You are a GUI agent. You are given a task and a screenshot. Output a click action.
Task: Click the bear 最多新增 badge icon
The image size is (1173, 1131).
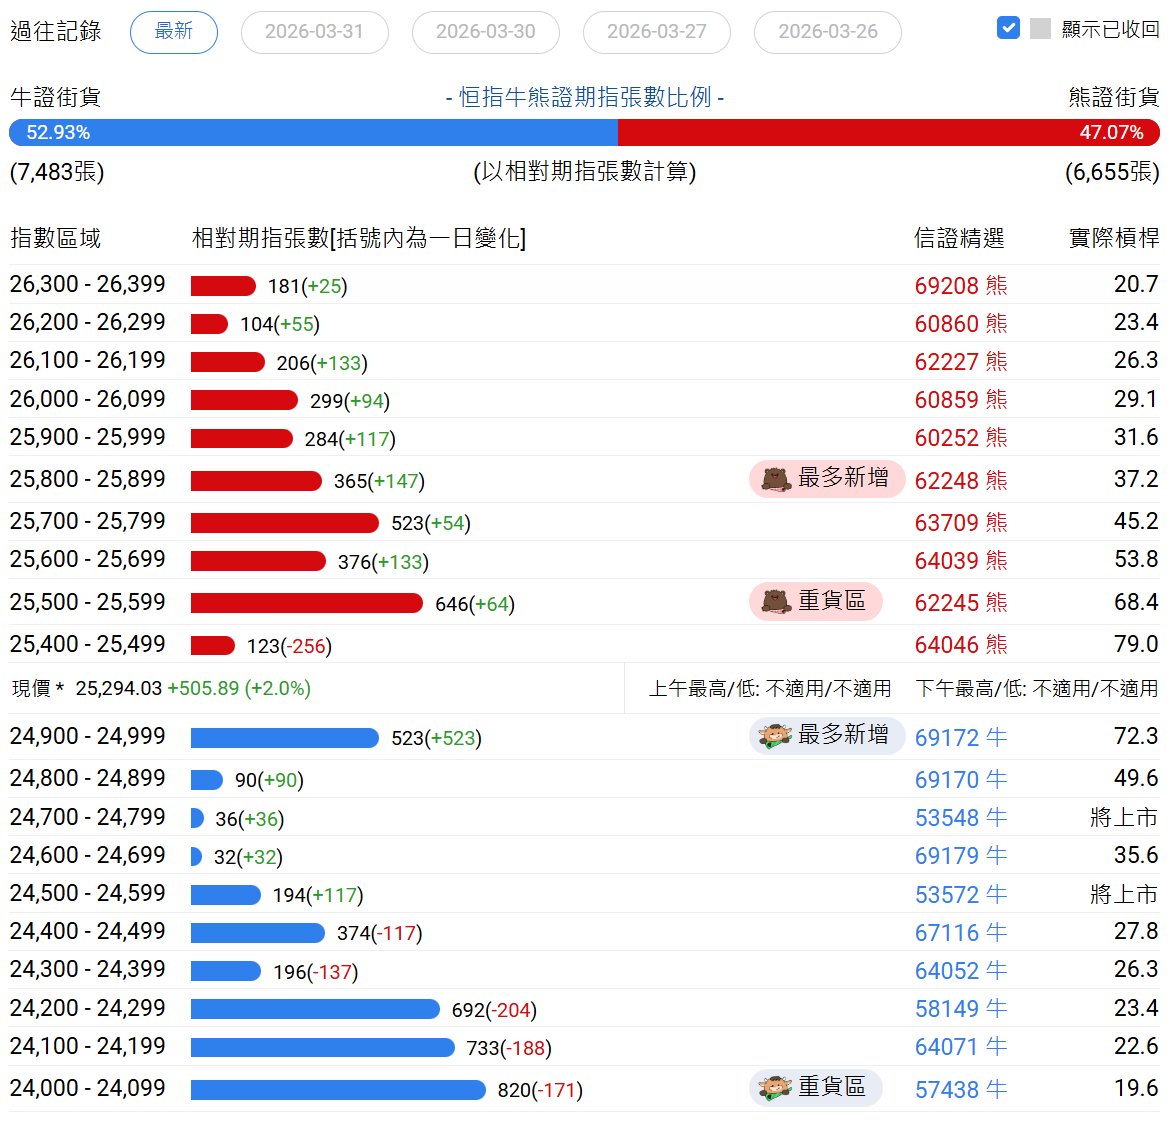coord(776,479)
